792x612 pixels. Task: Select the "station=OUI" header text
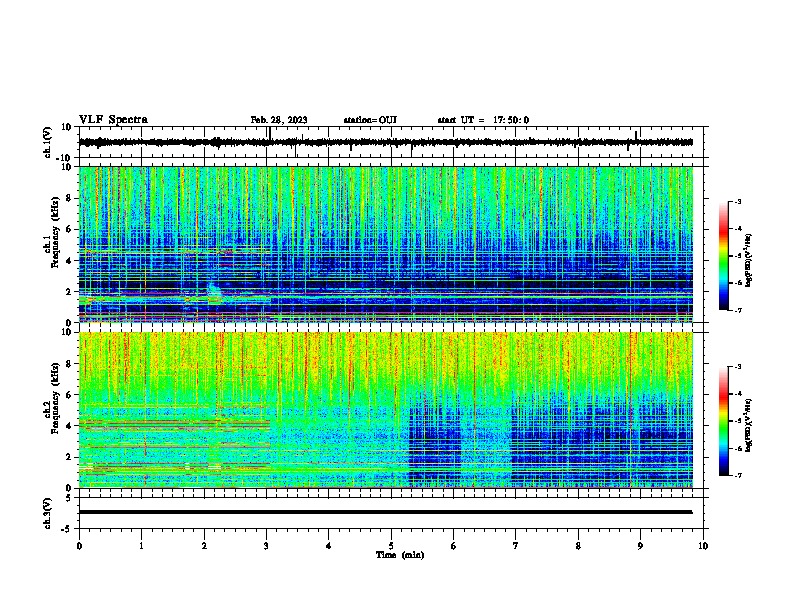click(x=370, y=120)
